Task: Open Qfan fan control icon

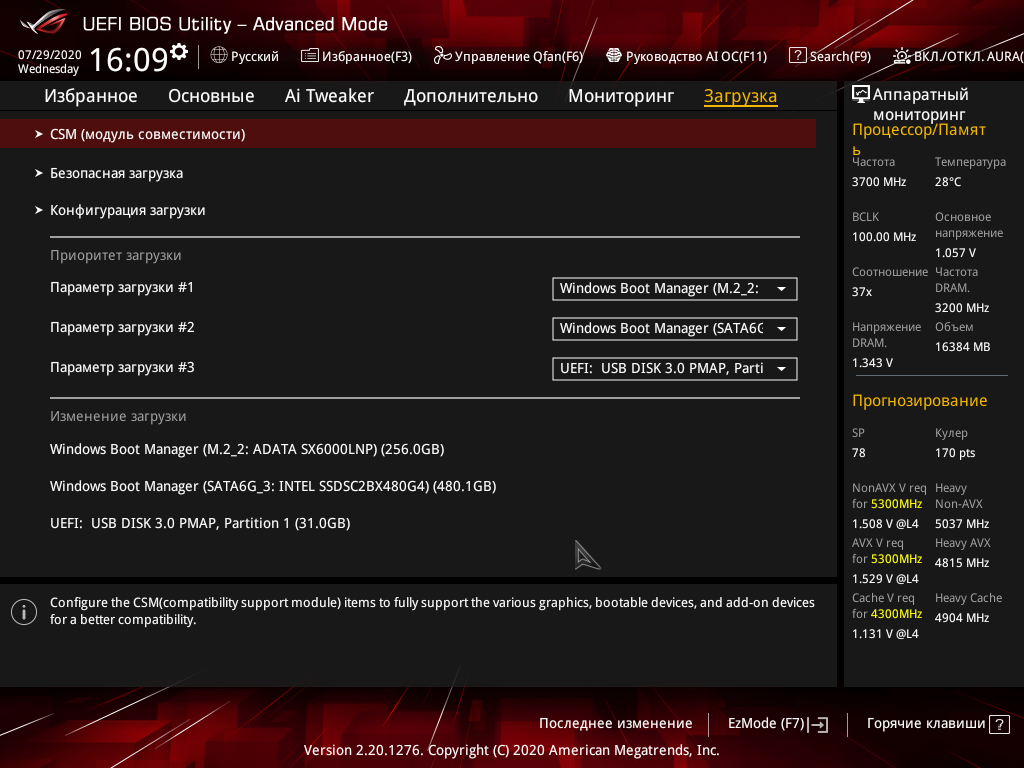Action: pos(442,56)
